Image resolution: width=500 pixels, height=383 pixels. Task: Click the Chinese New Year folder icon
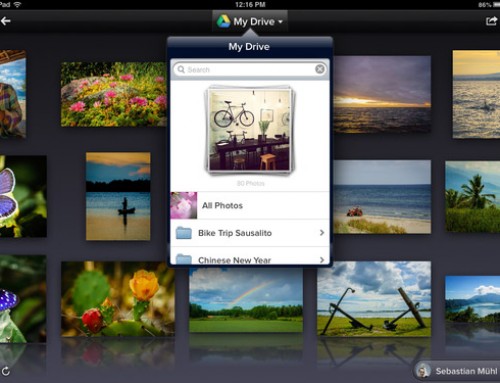click(184, 259)
